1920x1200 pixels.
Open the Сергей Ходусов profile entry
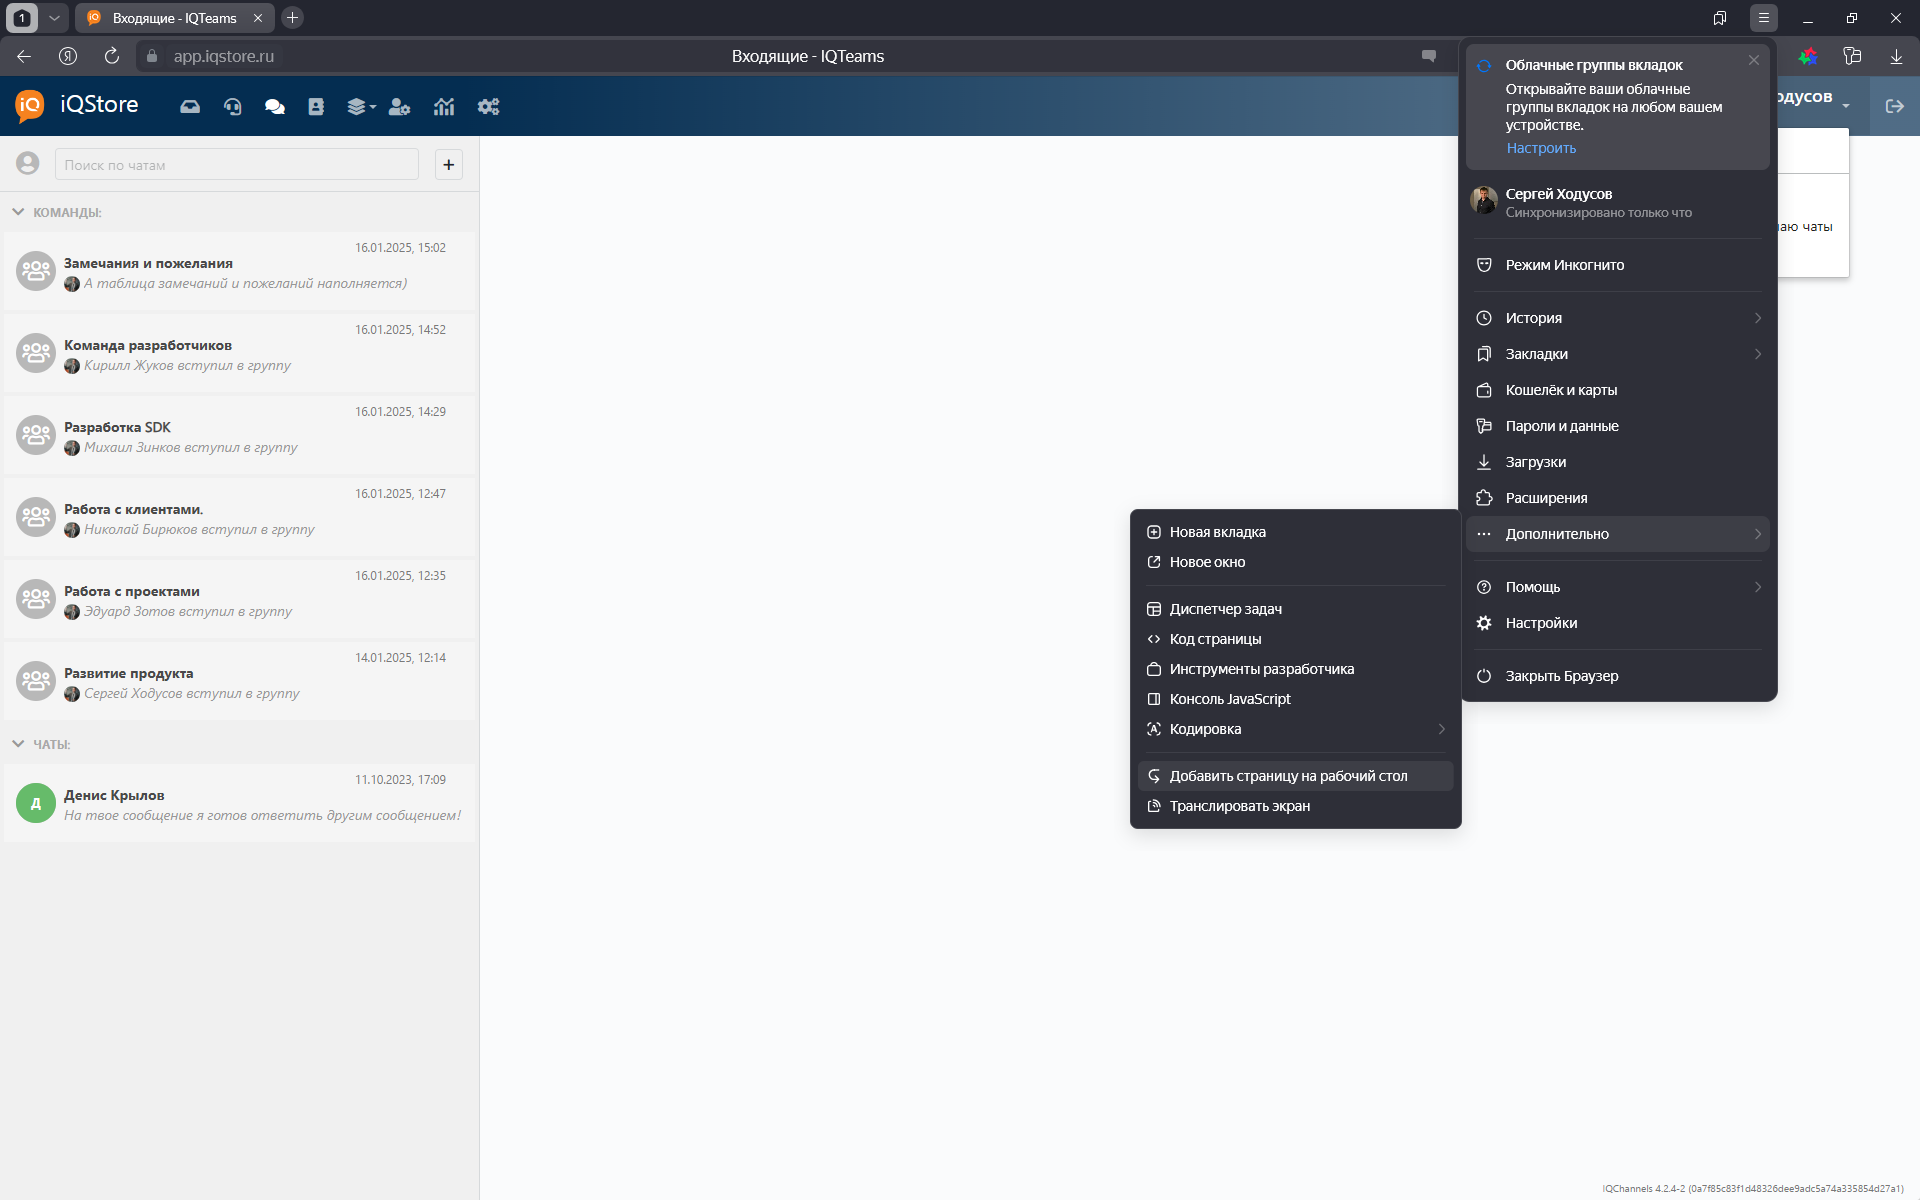pyautogui.click(x=1618, y=202)
